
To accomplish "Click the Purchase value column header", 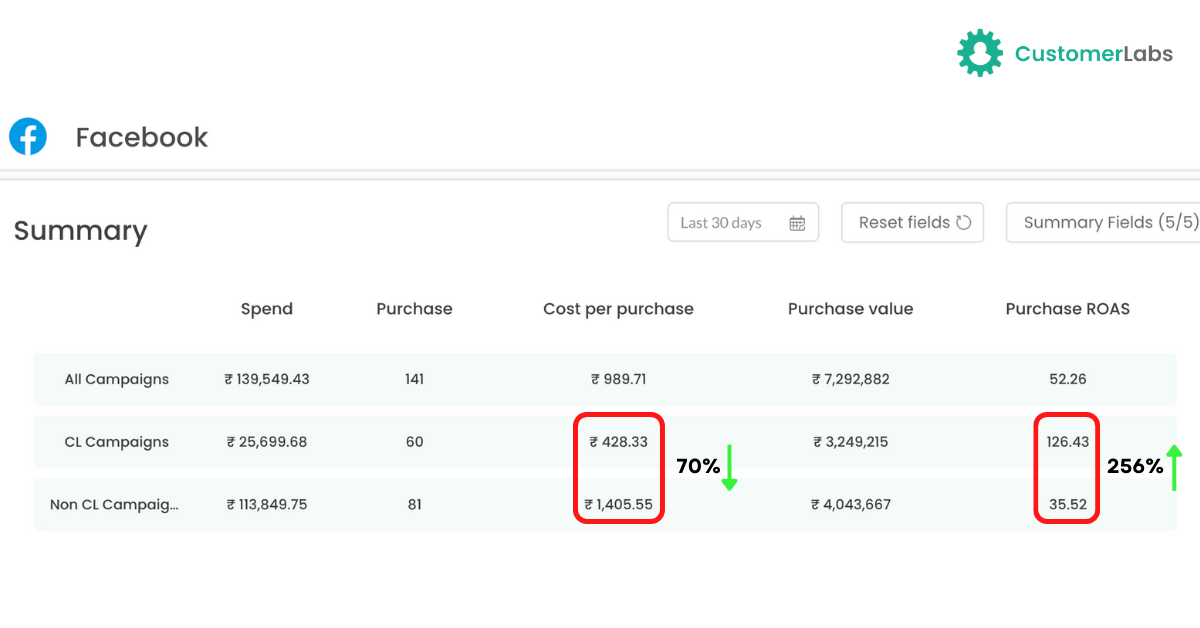I will click(x=850, y=309).
